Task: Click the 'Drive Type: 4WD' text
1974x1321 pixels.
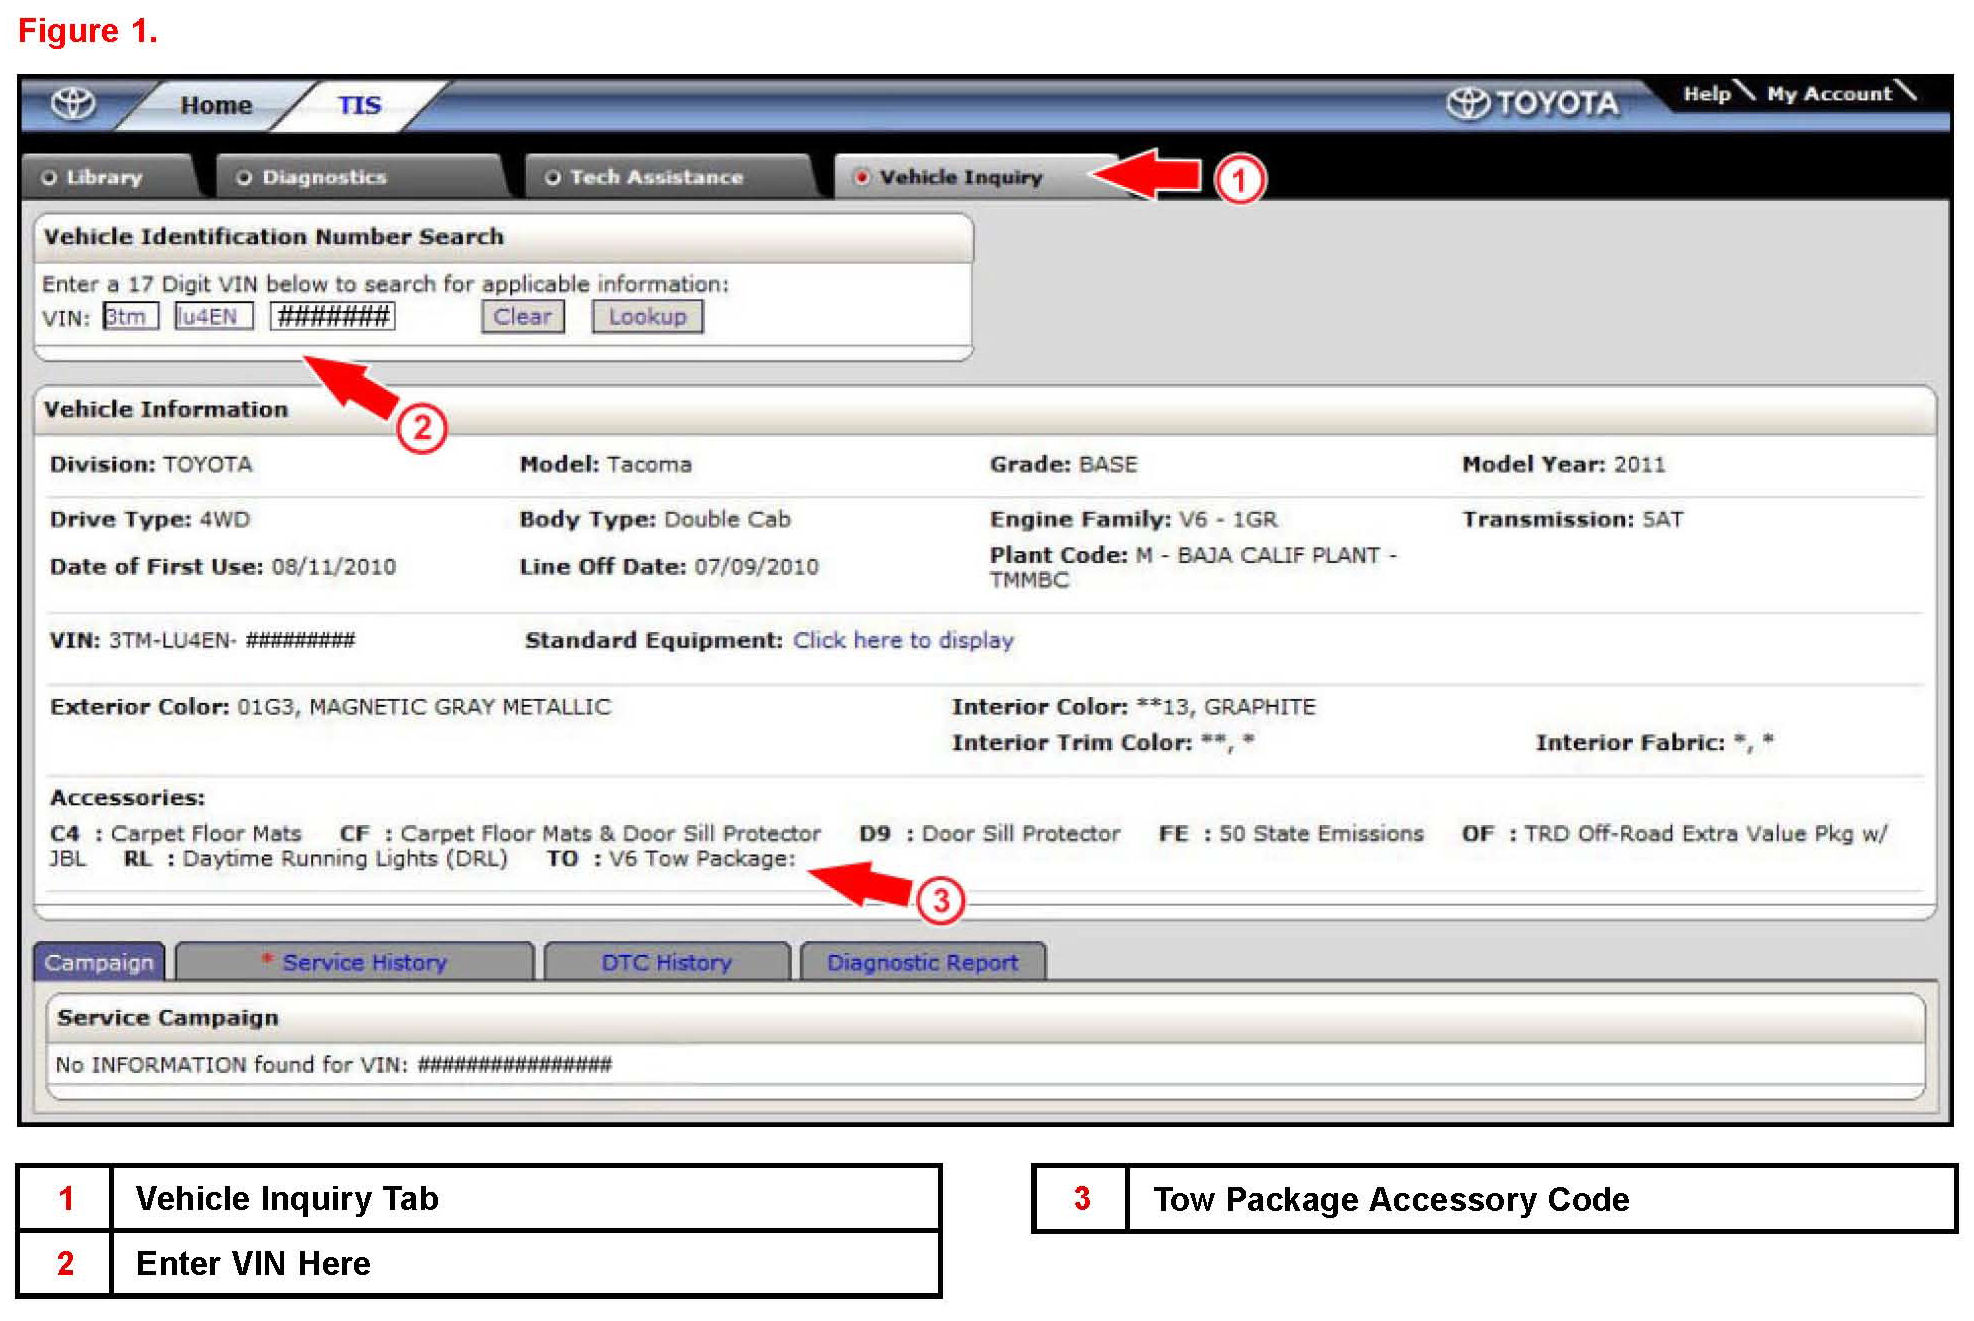Action: pyautogui.click(x=150, y=519)
